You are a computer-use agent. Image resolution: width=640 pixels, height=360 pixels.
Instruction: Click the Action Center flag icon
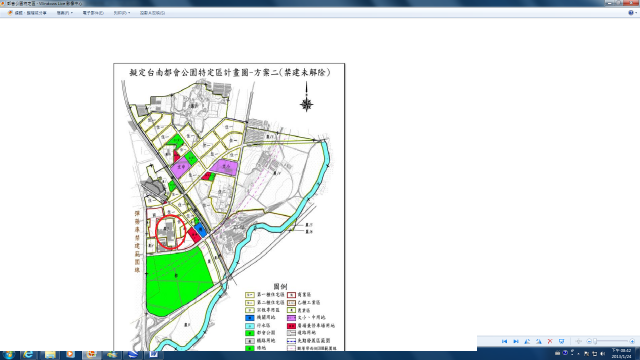pos(586,353)
